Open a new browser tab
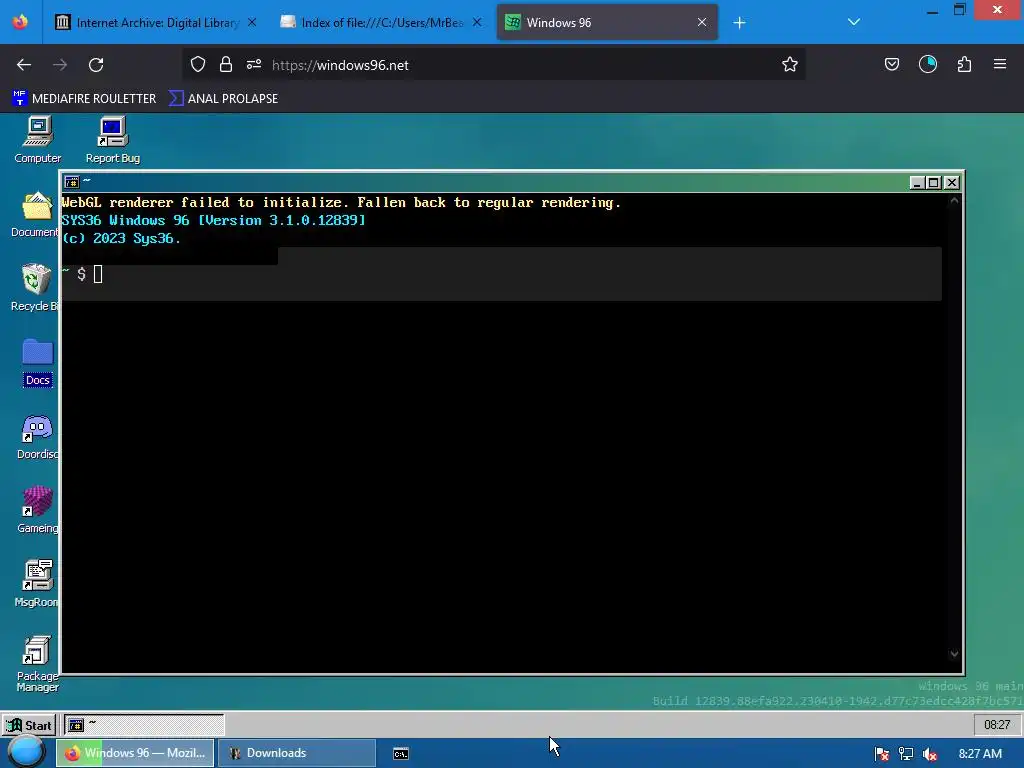The width and height of the screenshot is (1024, 768). (739, 23)
